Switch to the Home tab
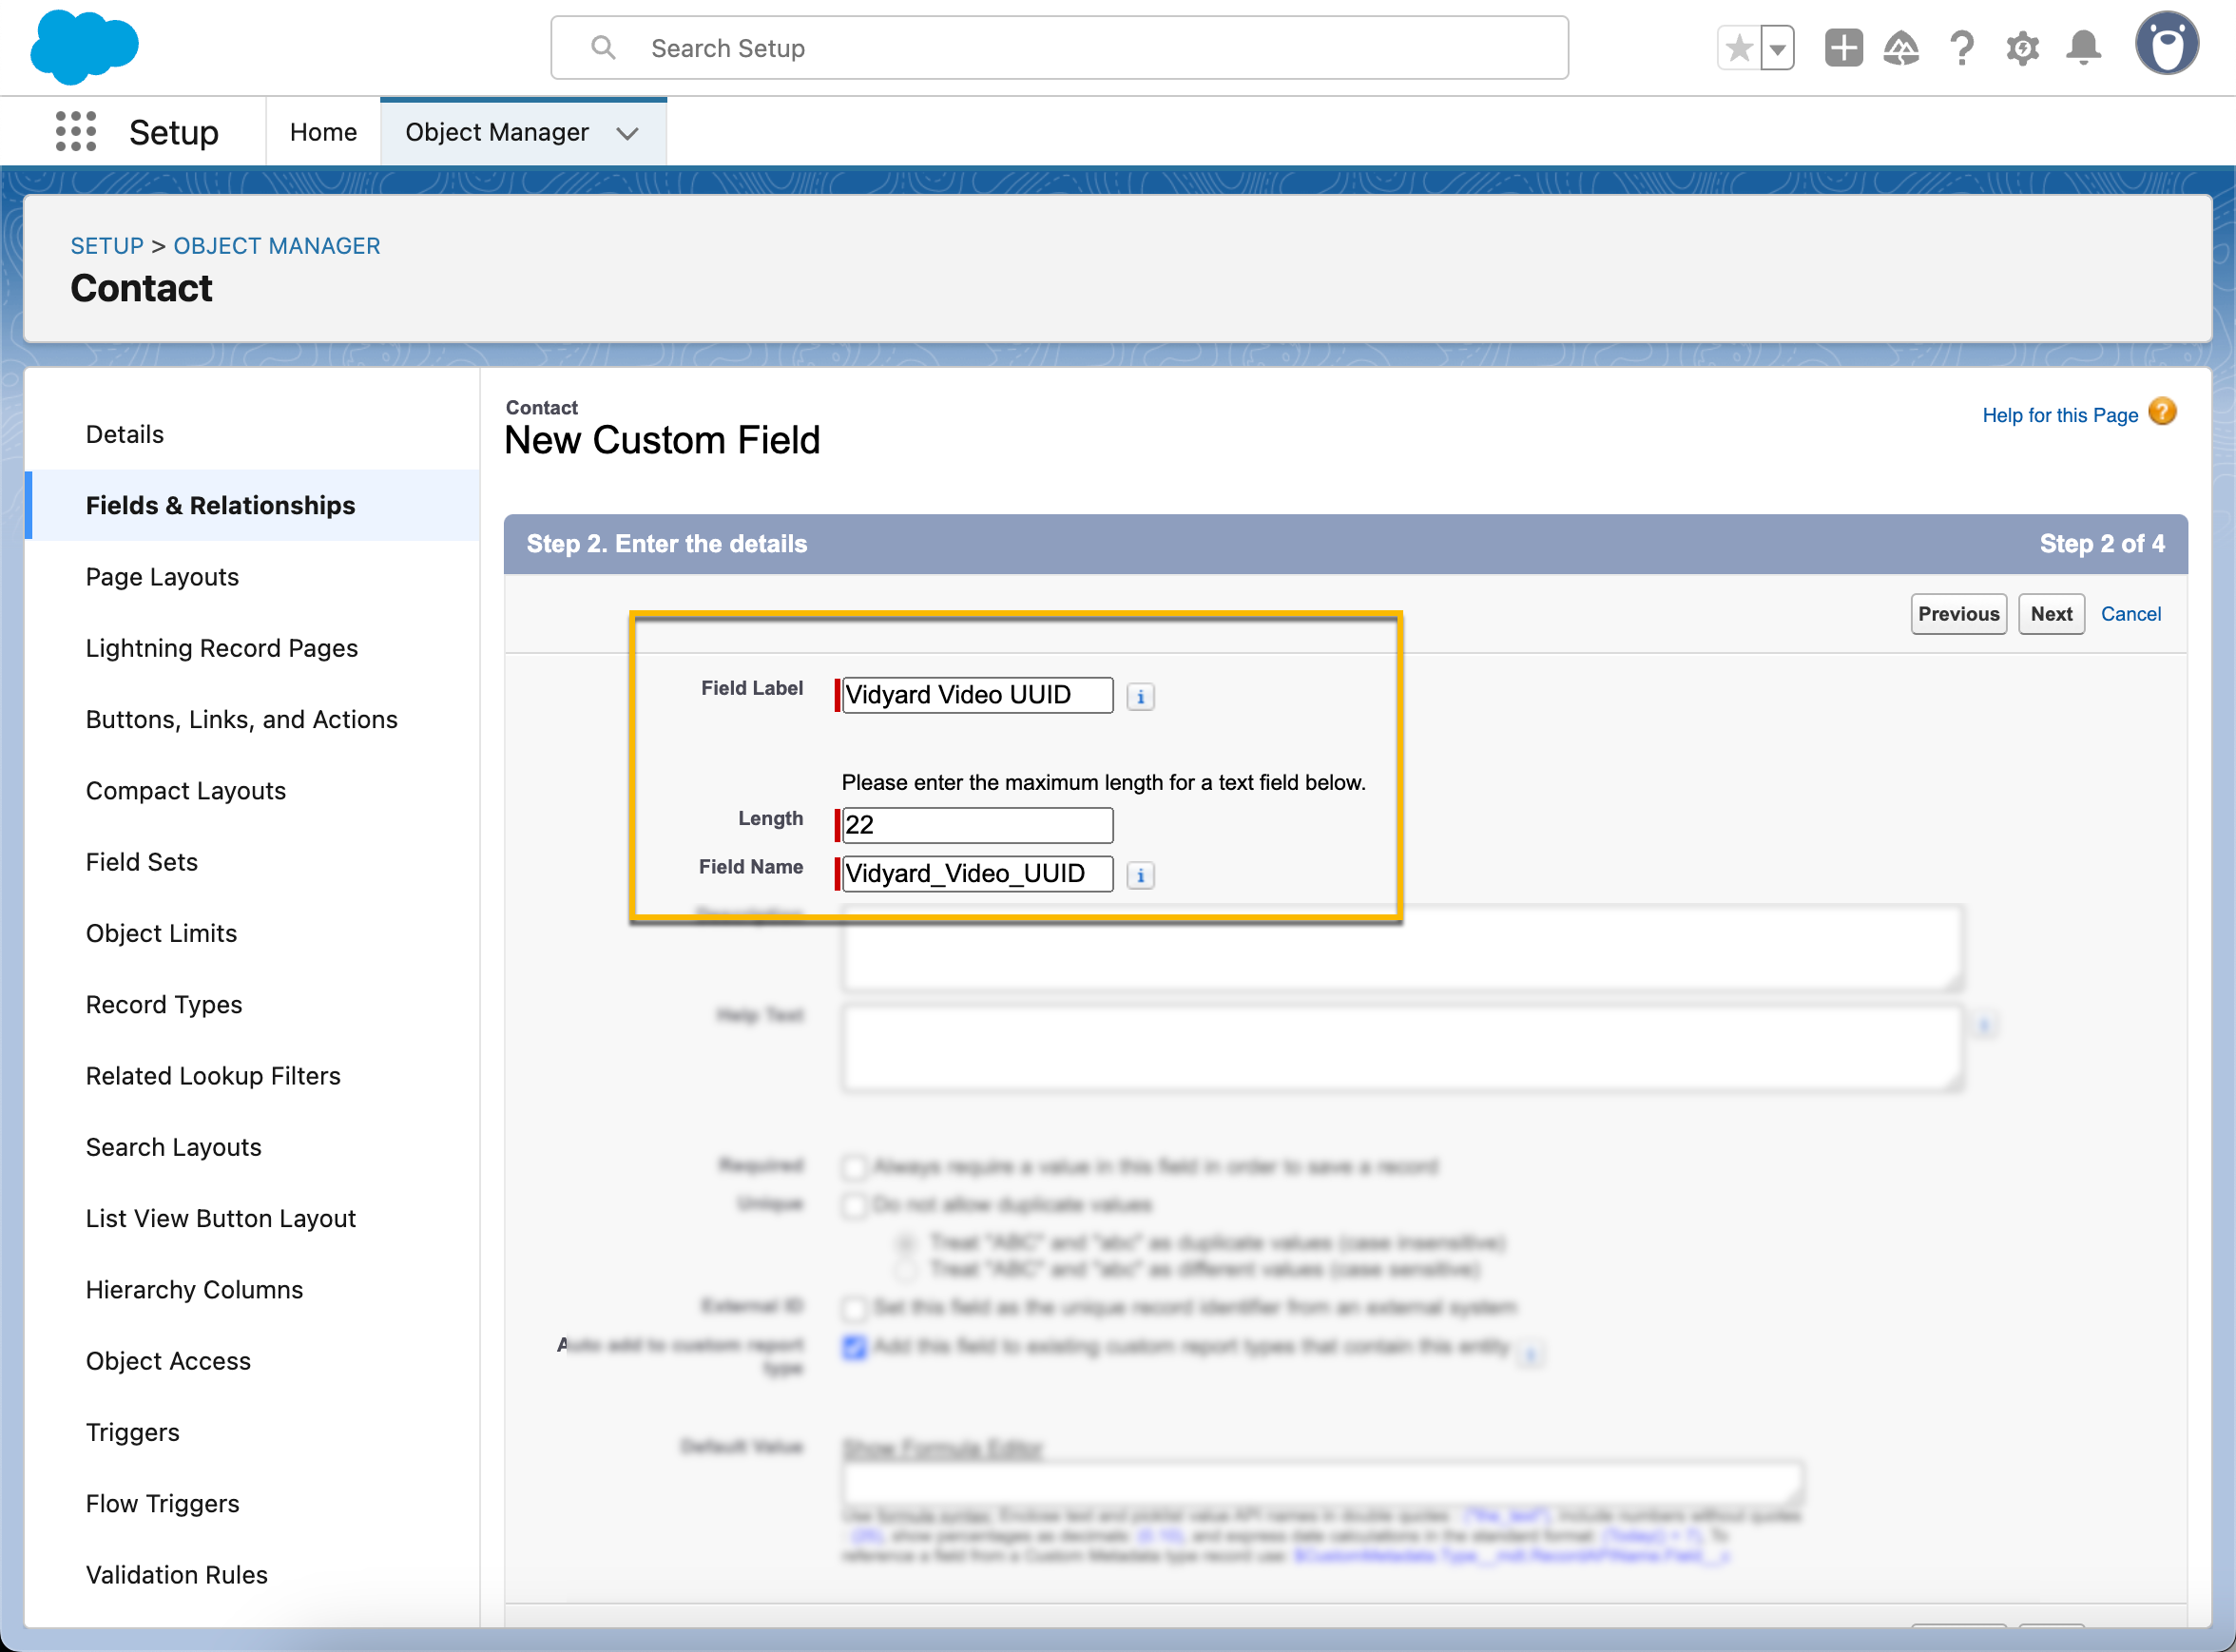2236x1652 pixels. [323, 132]
